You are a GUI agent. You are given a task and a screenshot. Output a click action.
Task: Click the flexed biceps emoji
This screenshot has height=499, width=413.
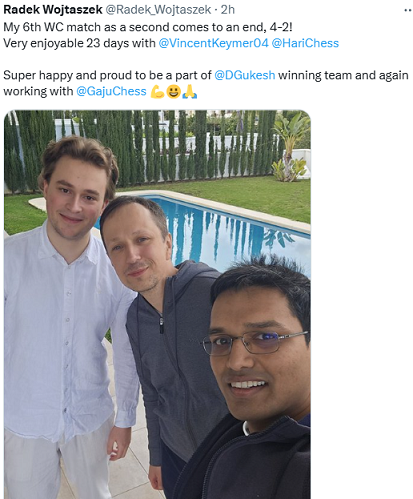pyautogui.click(x=157, y=92)
